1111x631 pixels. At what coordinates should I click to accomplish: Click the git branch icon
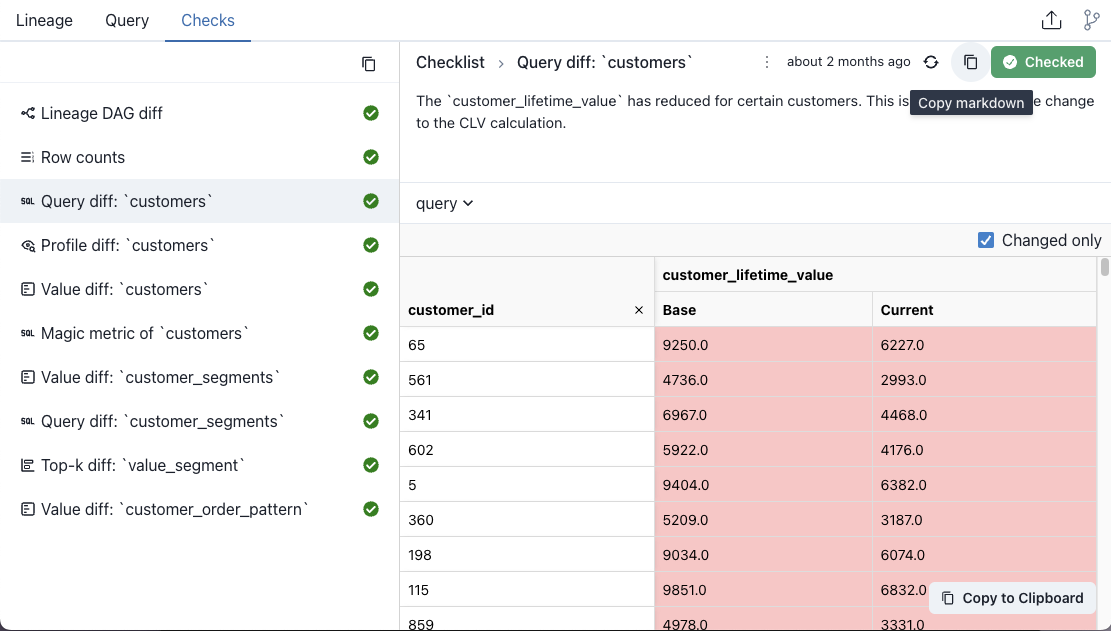point(1091,20)
